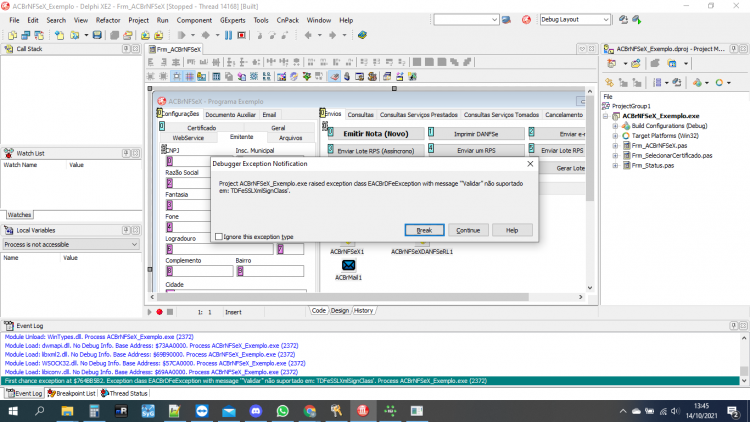Click the Save (floppy disk) toolbar icon
The width and height of the screenshot is (750, 422).
pyautogui.click(x=97, y=35)
